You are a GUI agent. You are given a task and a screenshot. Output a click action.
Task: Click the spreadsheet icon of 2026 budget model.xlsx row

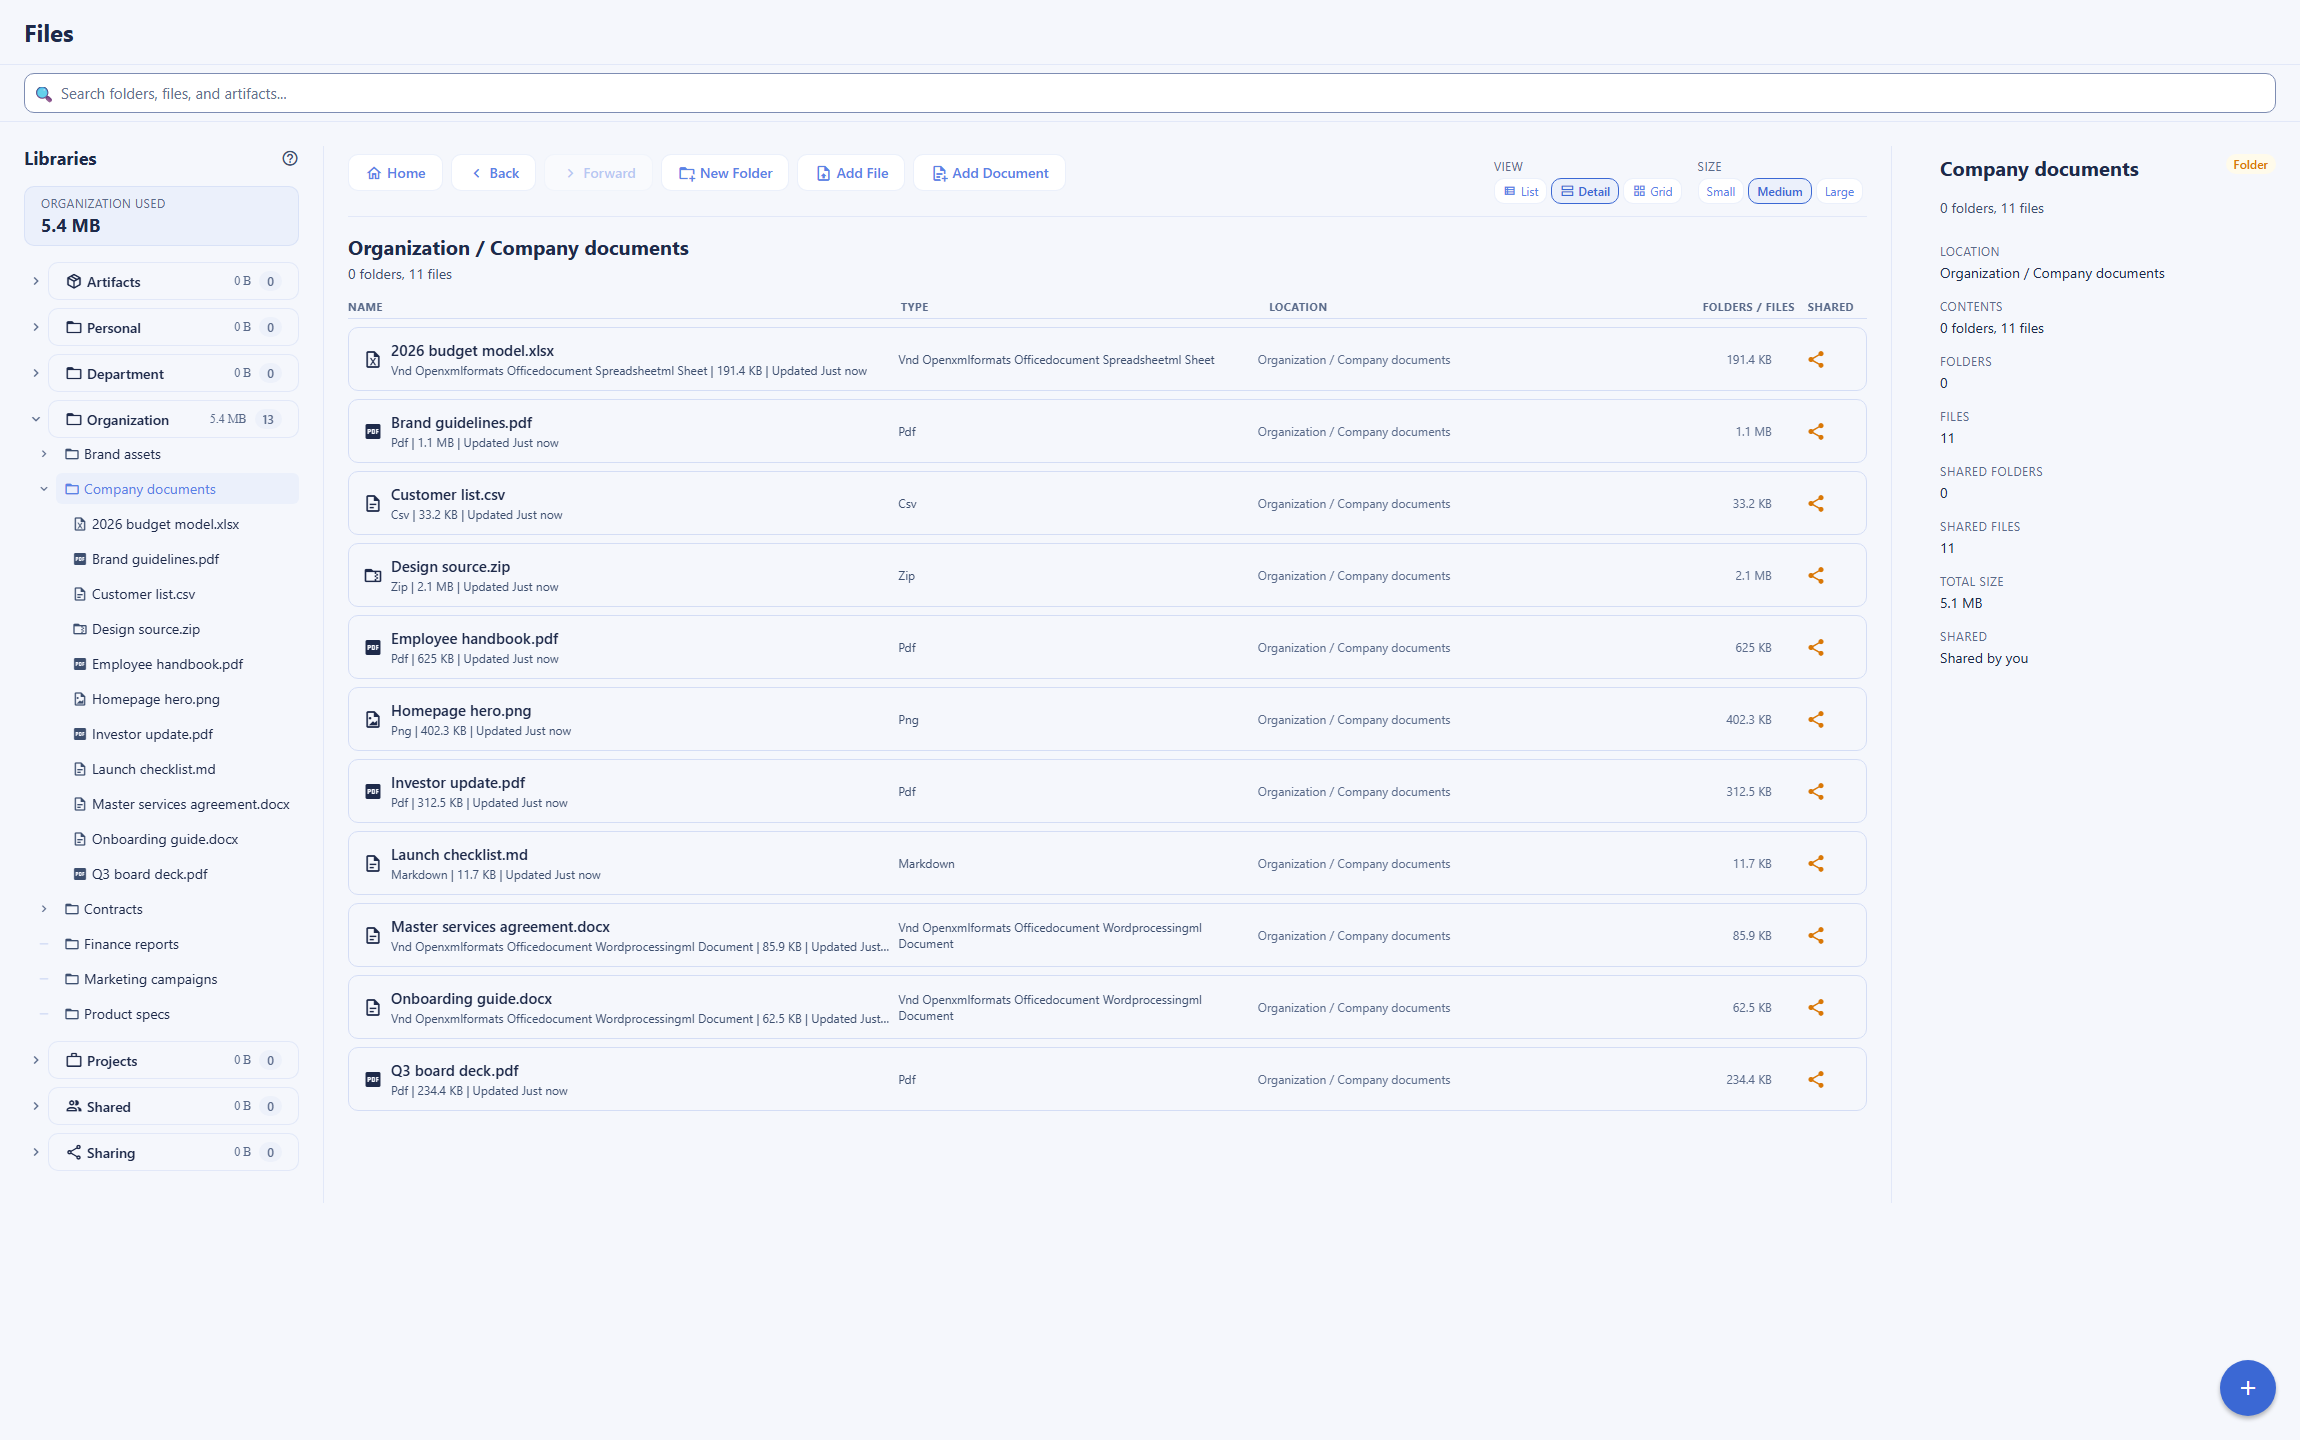[x=373, y=360]
